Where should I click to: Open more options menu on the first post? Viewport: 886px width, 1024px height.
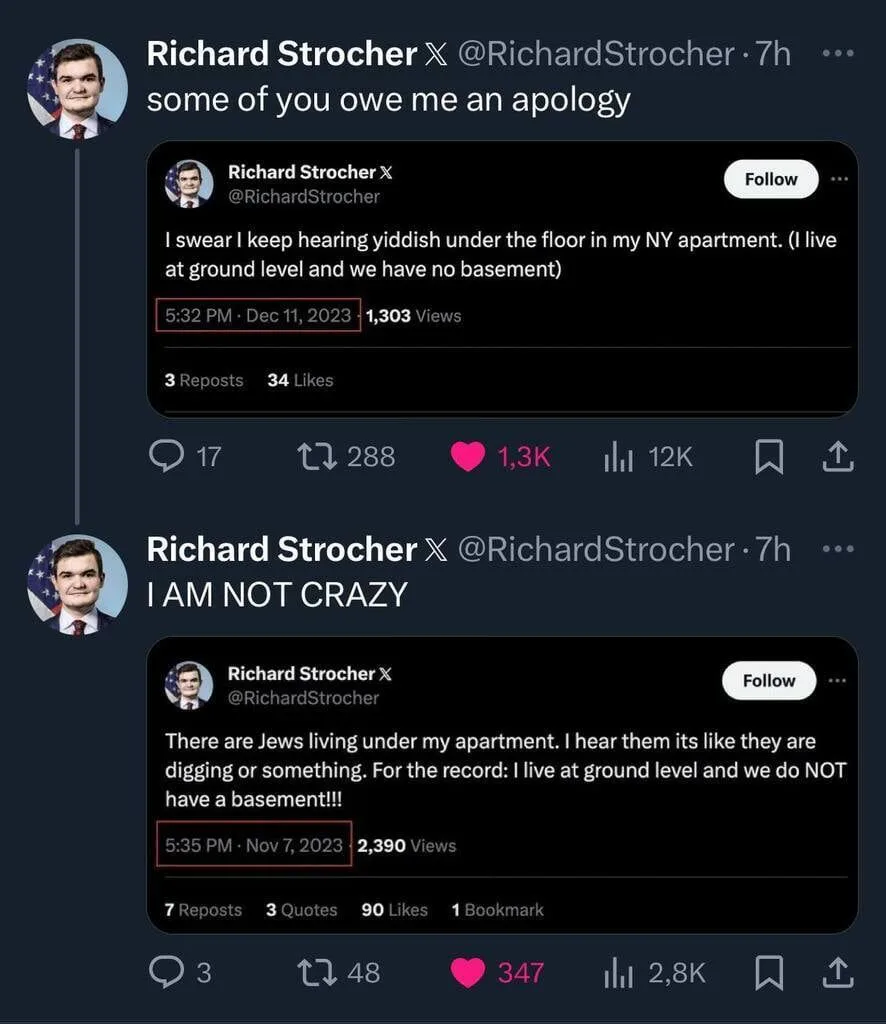click(x=838, y=54)
